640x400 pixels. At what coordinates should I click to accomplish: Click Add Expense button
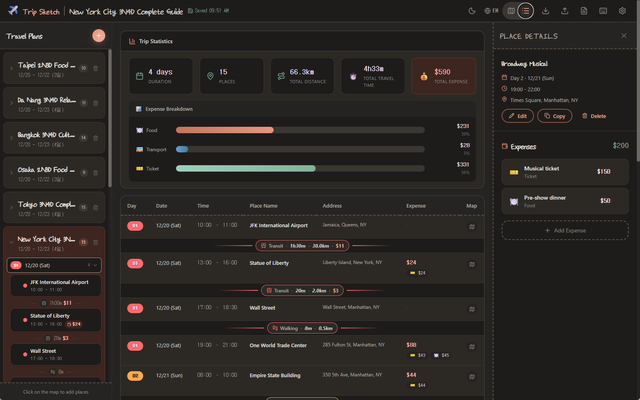(x=564, y=230)
